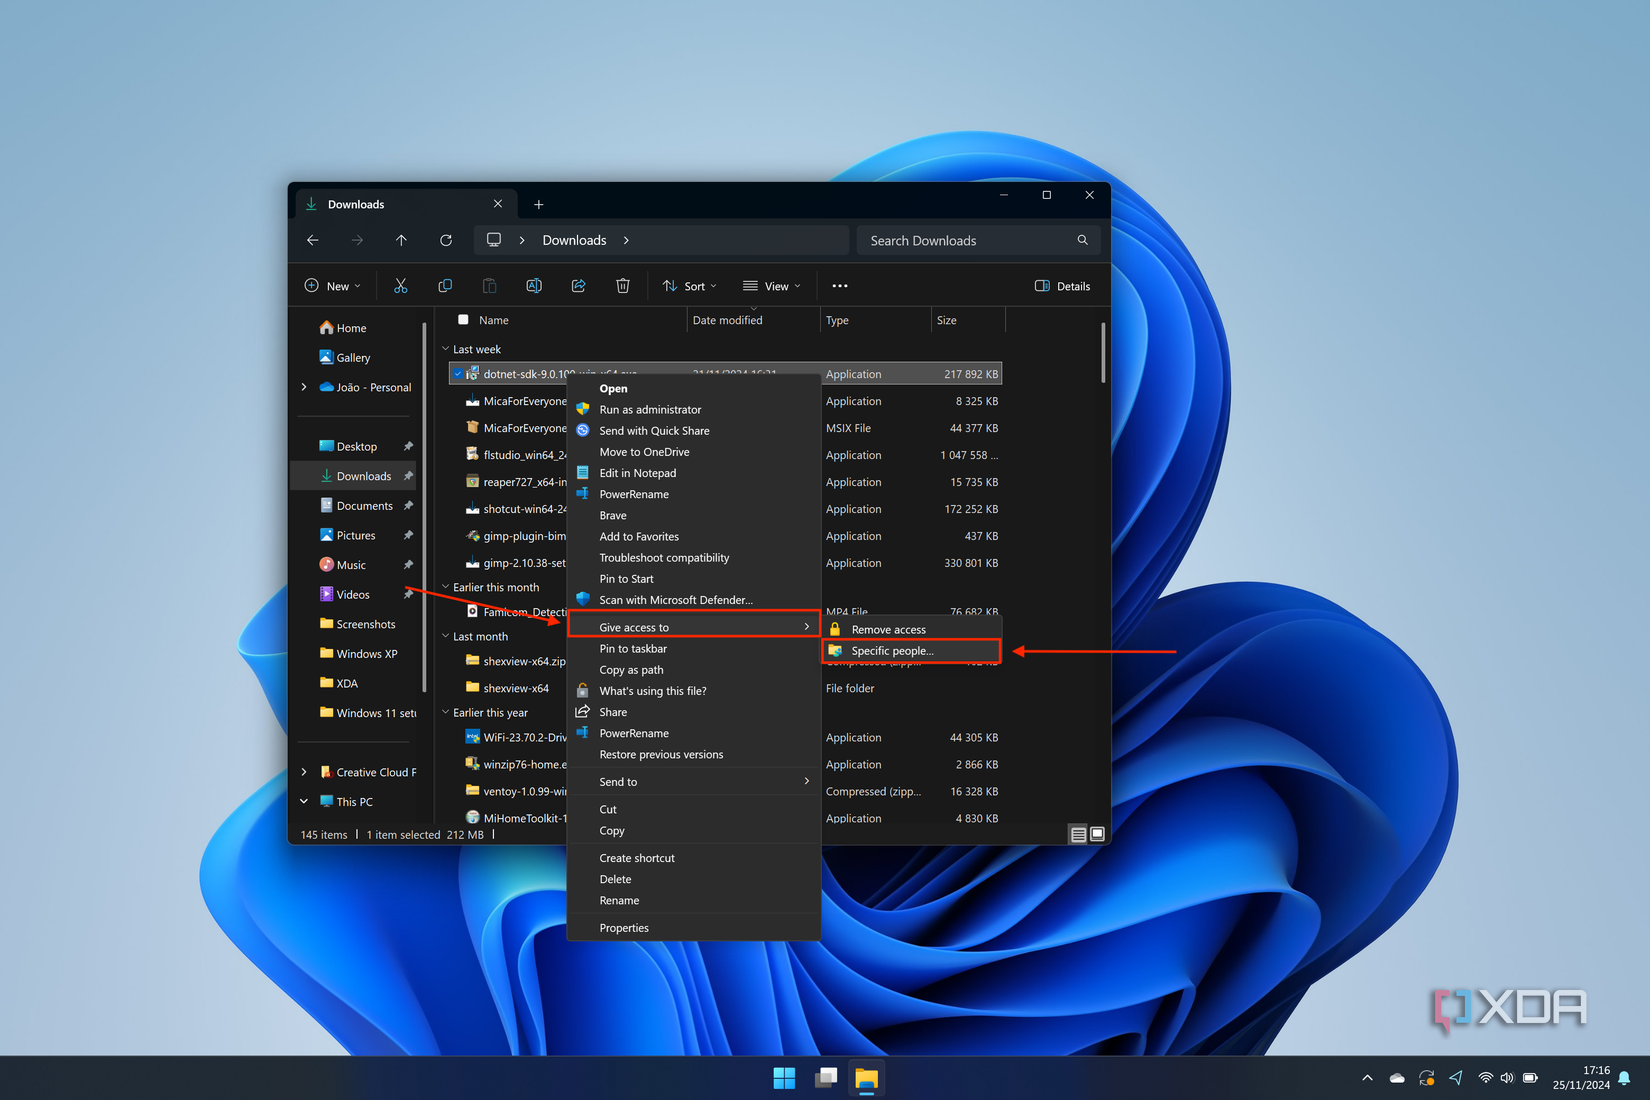Refresh the Downloads folder
The width and height of the screenshot is (1650, 1100).
click(446, 240)
